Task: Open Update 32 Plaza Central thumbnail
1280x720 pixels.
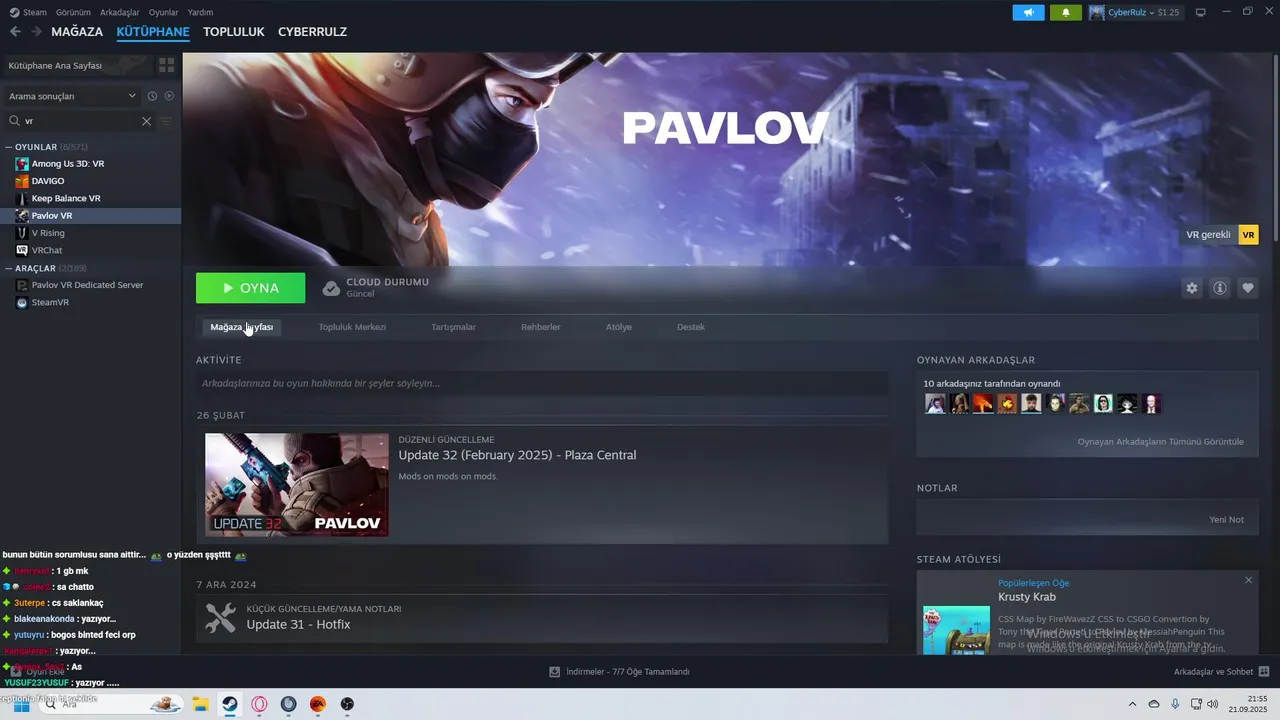Action: coord(297,485)
